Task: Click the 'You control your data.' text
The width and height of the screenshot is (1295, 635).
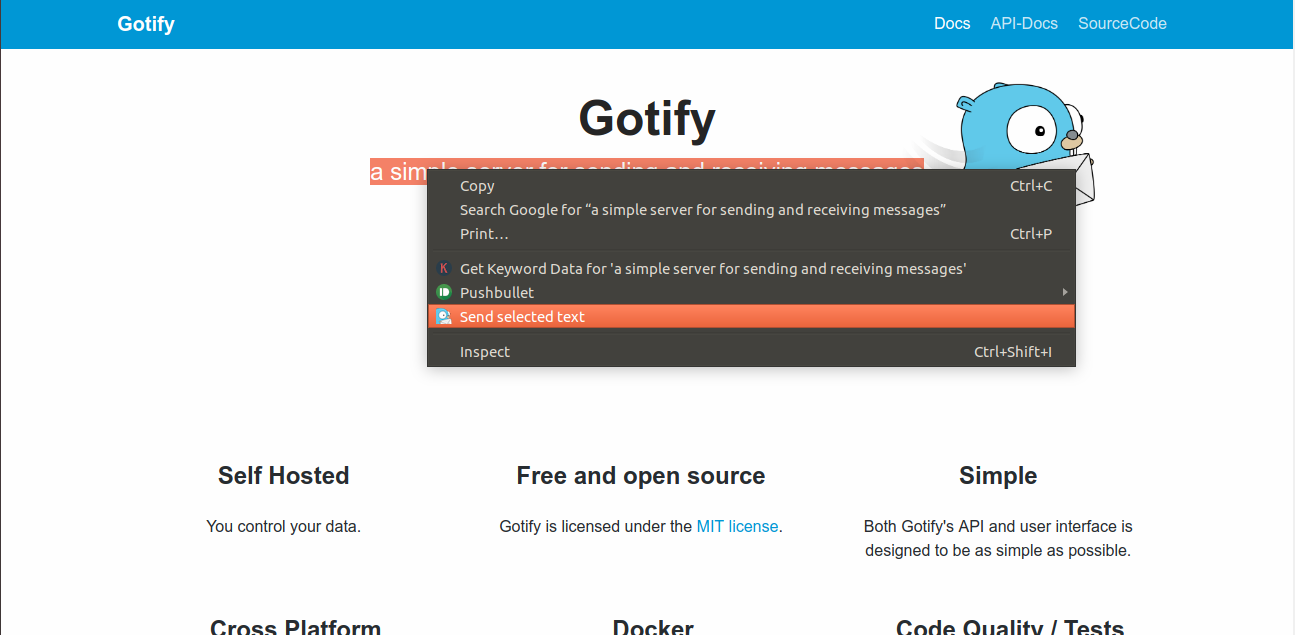Action: click(283, 526)
